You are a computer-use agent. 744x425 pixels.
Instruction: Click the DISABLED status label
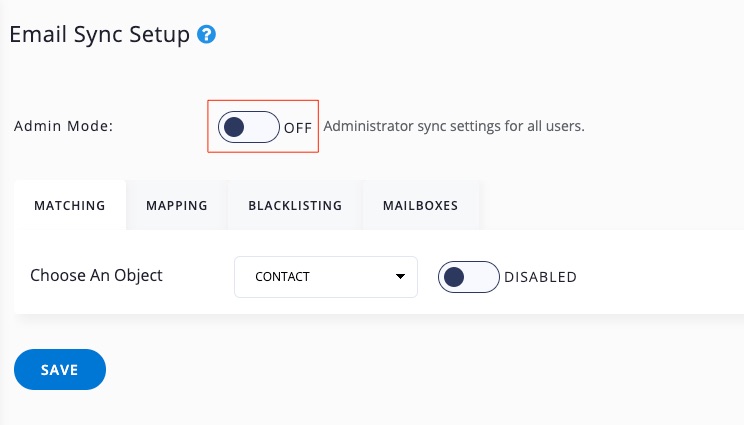click(540, 277)
